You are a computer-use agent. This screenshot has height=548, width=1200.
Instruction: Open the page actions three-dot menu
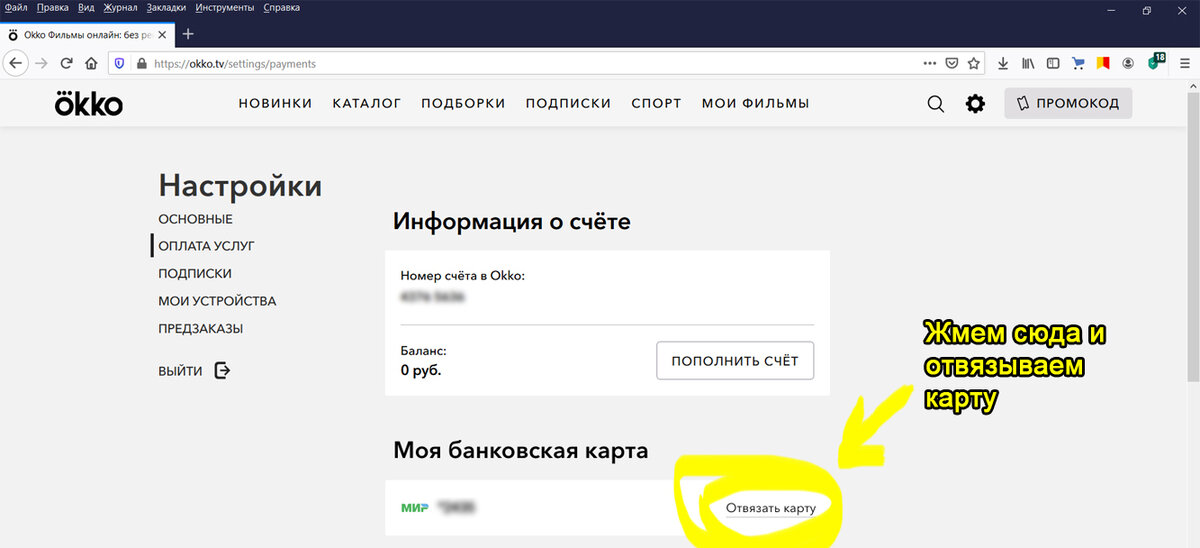931,63
